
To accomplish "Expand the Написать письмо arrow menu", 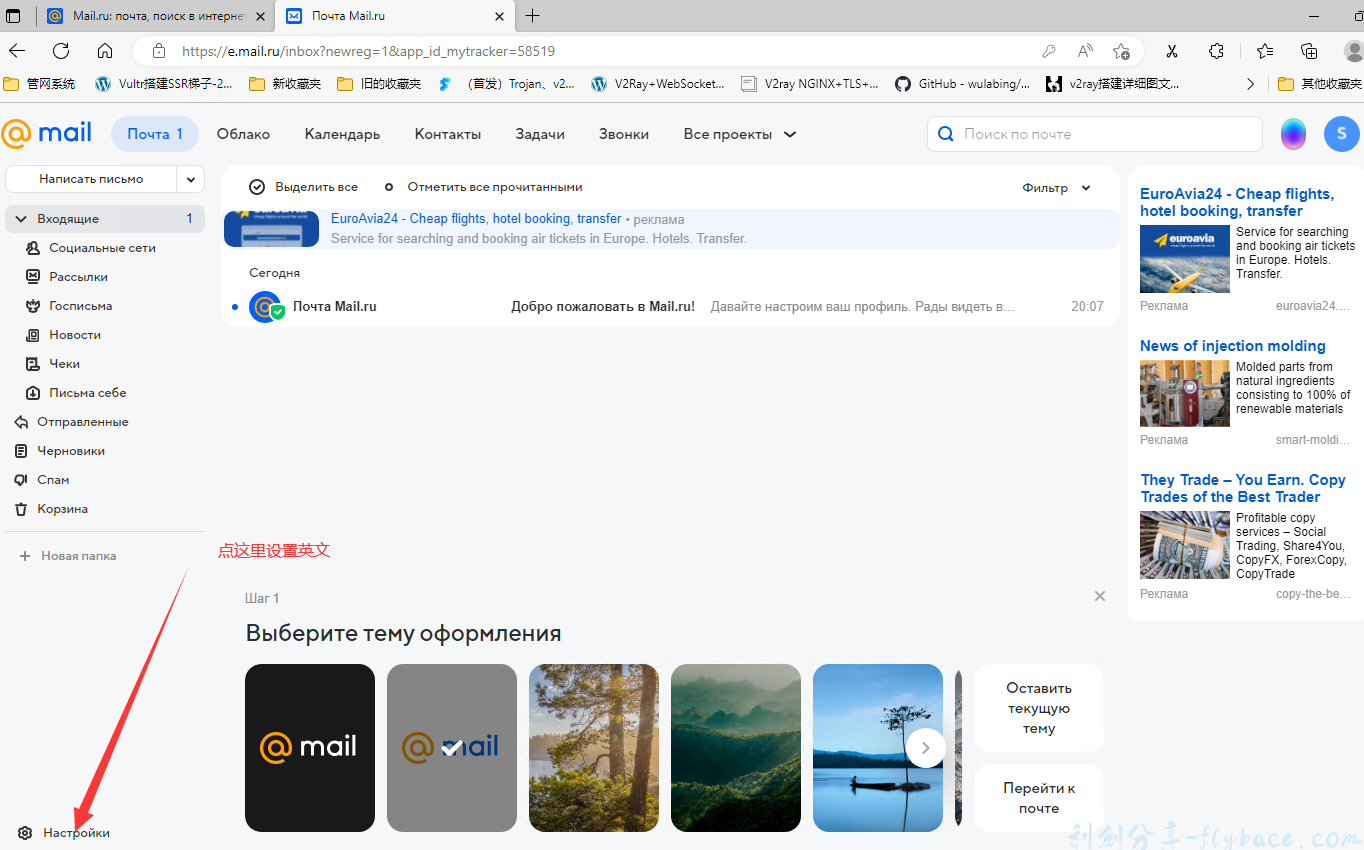I will click(190, 178).
